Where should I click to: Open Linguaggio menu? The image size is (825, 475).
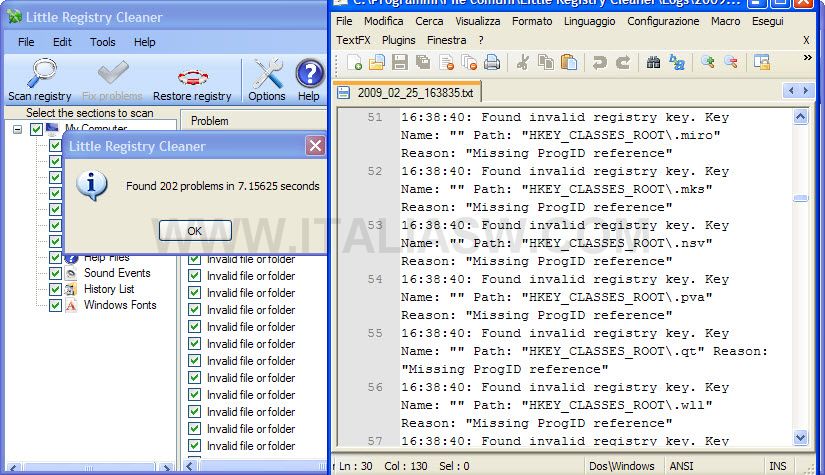[x=589, y=21]
